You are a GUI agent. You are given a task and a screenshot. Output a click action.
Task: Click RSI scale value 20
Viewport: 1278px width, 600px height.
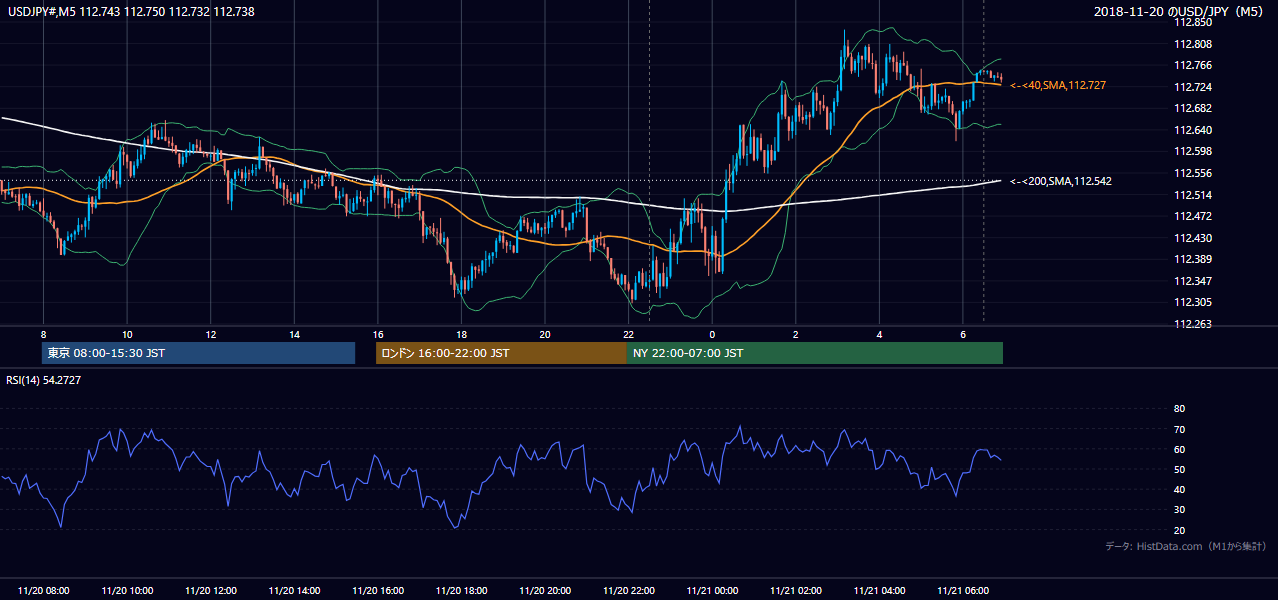tap(1179, 530)
